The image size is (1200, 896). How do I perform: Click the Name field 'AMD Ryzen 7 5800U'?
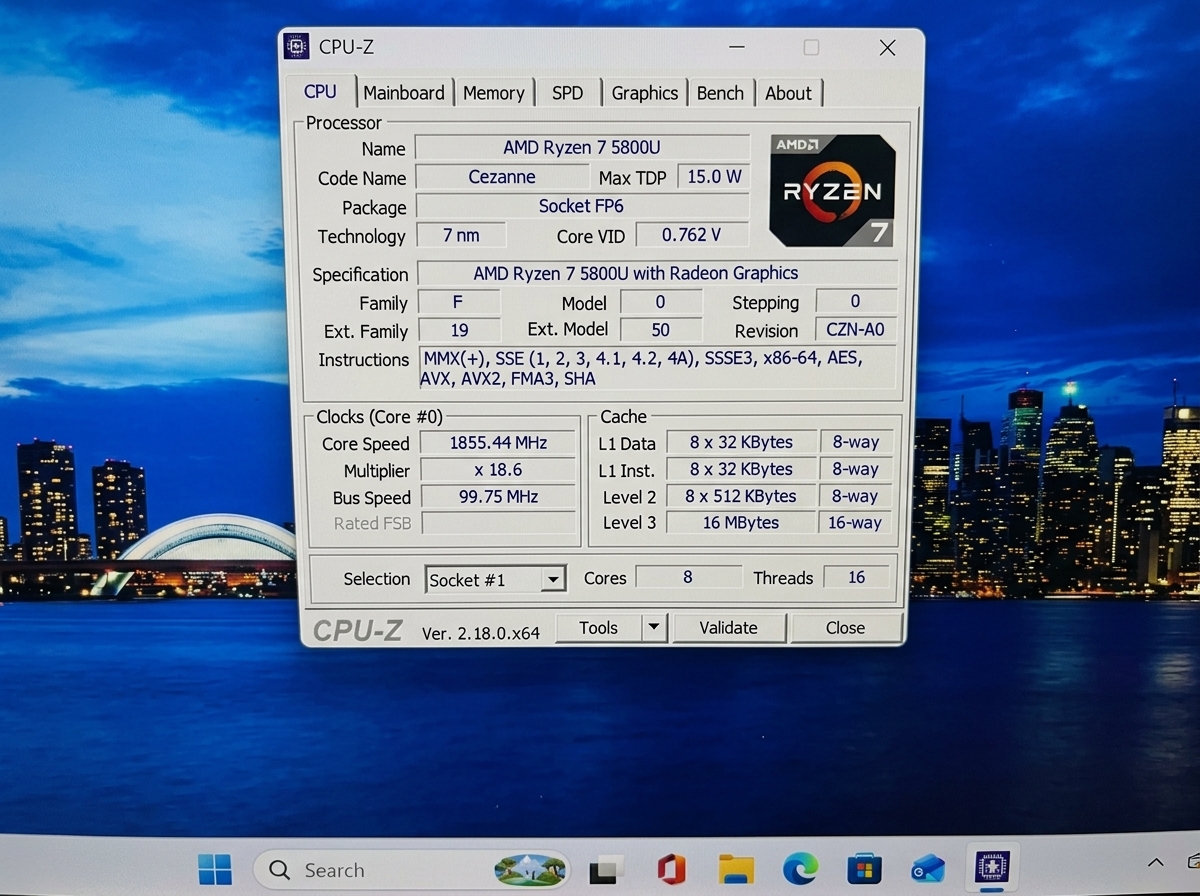pos(582,147)
